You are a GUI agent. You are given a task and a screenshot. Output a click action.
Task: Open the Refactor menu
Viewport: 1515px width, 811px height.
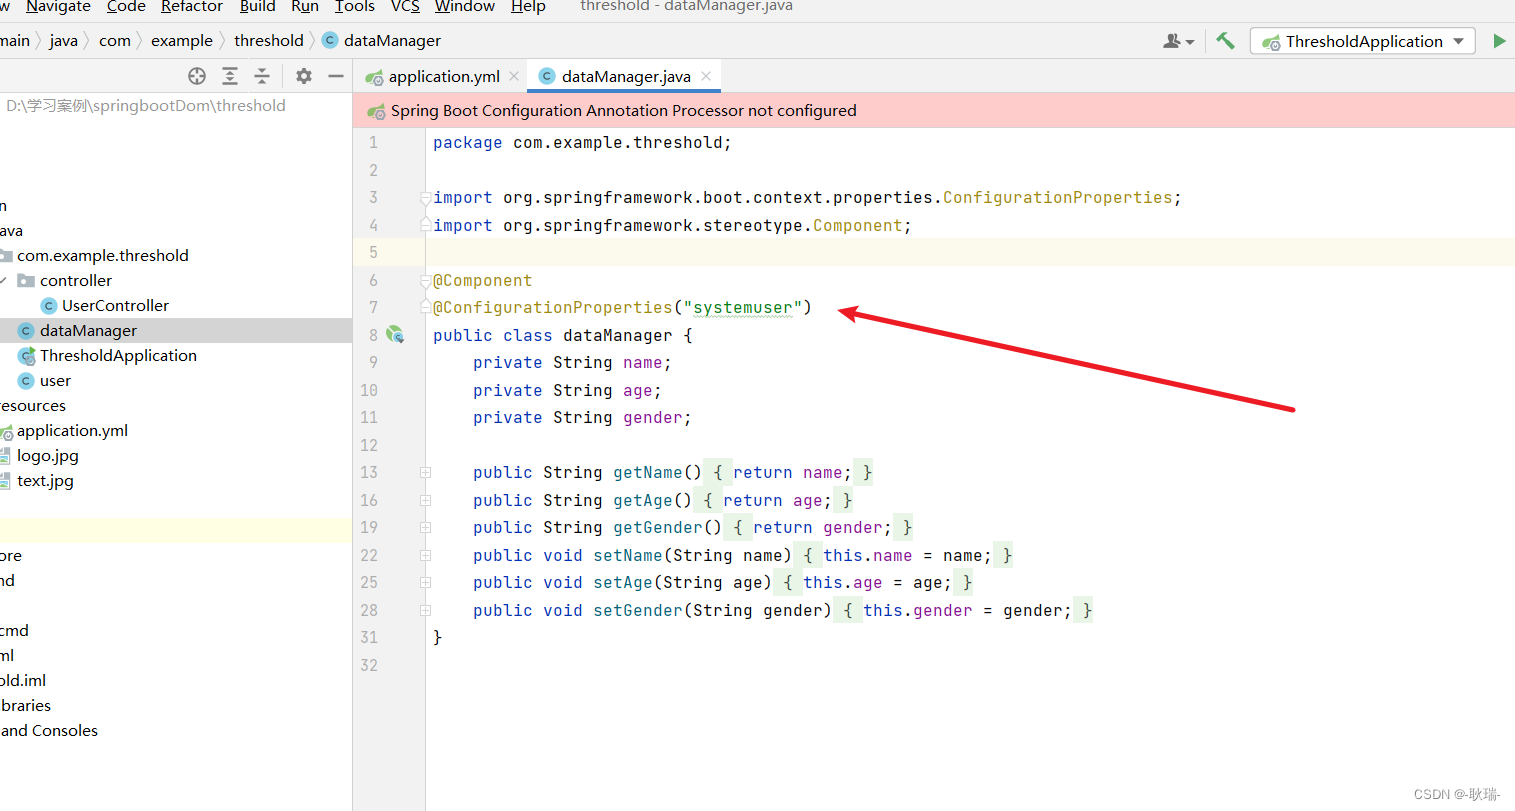pos(191,7)
